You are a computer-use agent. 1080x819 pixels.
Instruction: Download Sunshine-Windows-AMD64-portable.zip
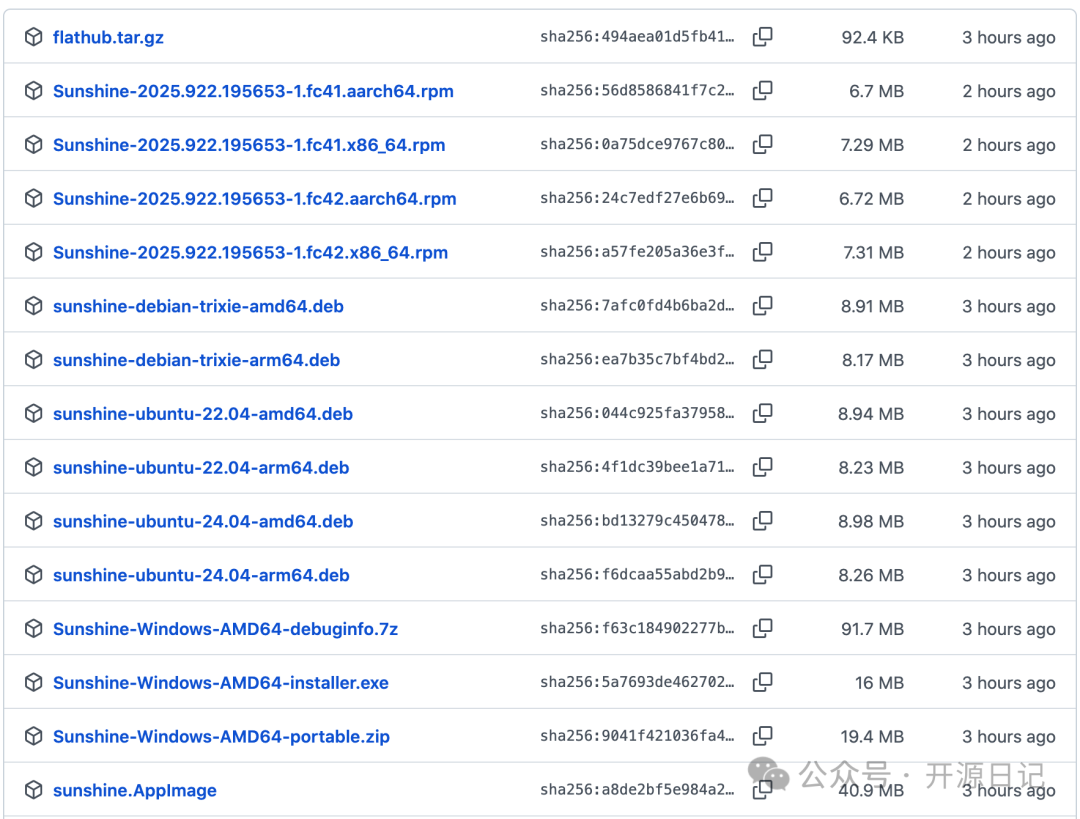point(221,737)
